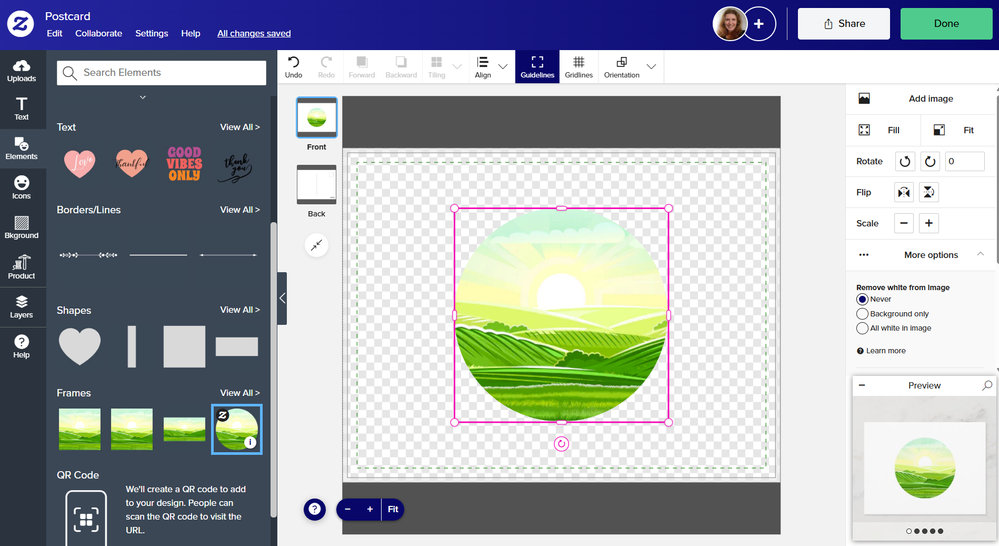Open the Settings menu
The height and width of the screenshot is (546, 999).
(x=152, y=33)
